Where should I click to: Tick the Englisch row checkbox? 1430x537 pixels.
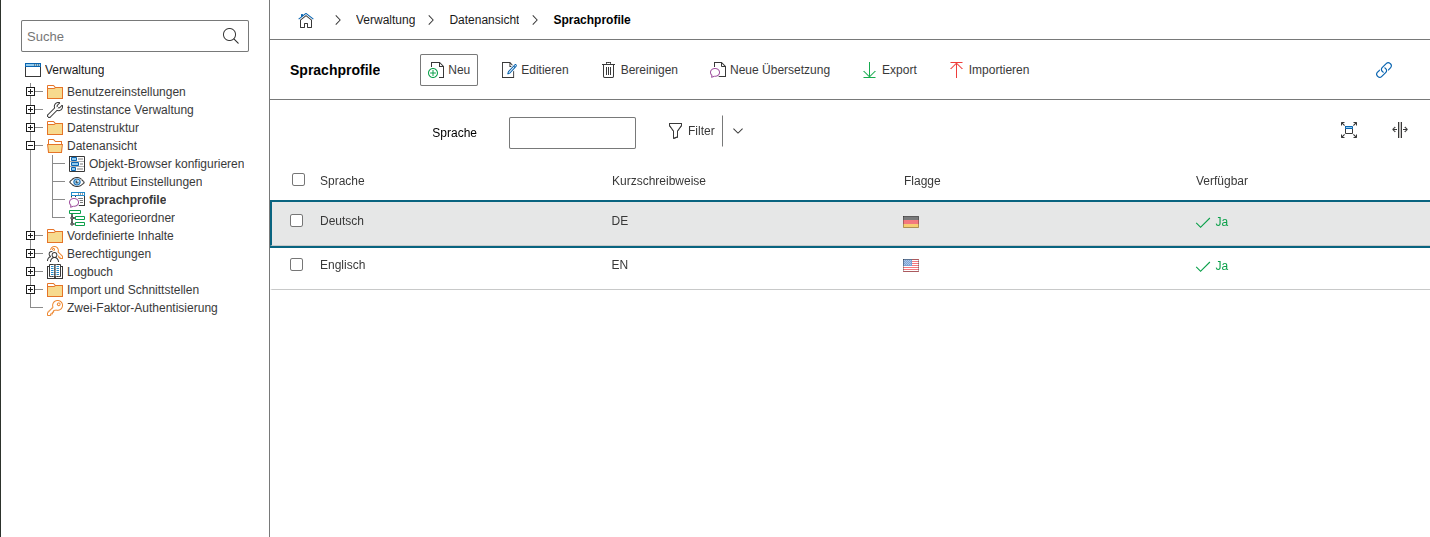click(x=297, y=265)
